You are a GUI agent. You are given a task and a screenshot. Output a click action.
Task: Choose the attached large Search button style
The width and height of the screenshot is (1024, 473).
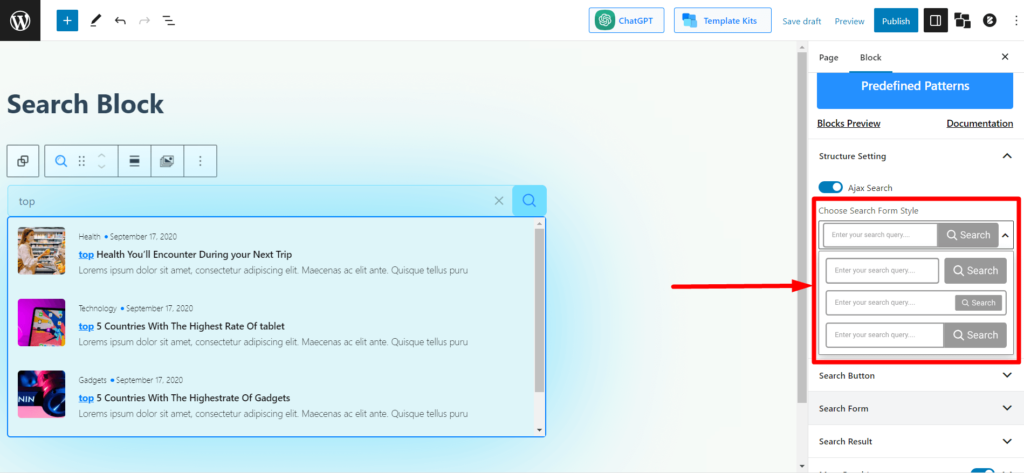(916, 334)
